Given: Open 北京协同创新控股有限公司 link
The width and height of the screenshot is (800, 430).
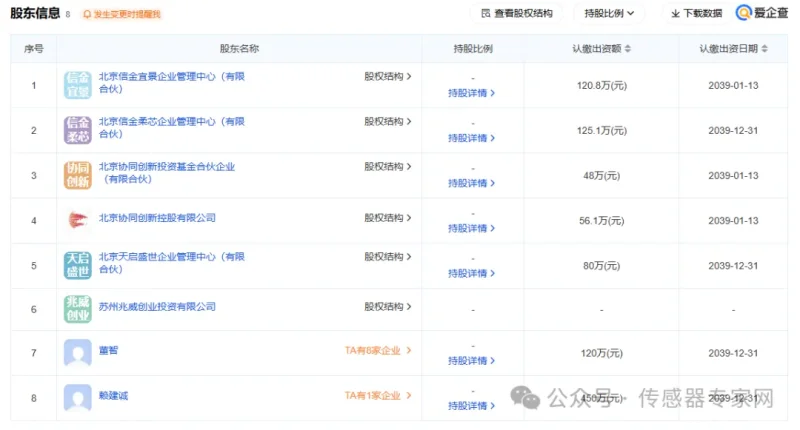Looking at the screenshot, I should pos(157,218).
